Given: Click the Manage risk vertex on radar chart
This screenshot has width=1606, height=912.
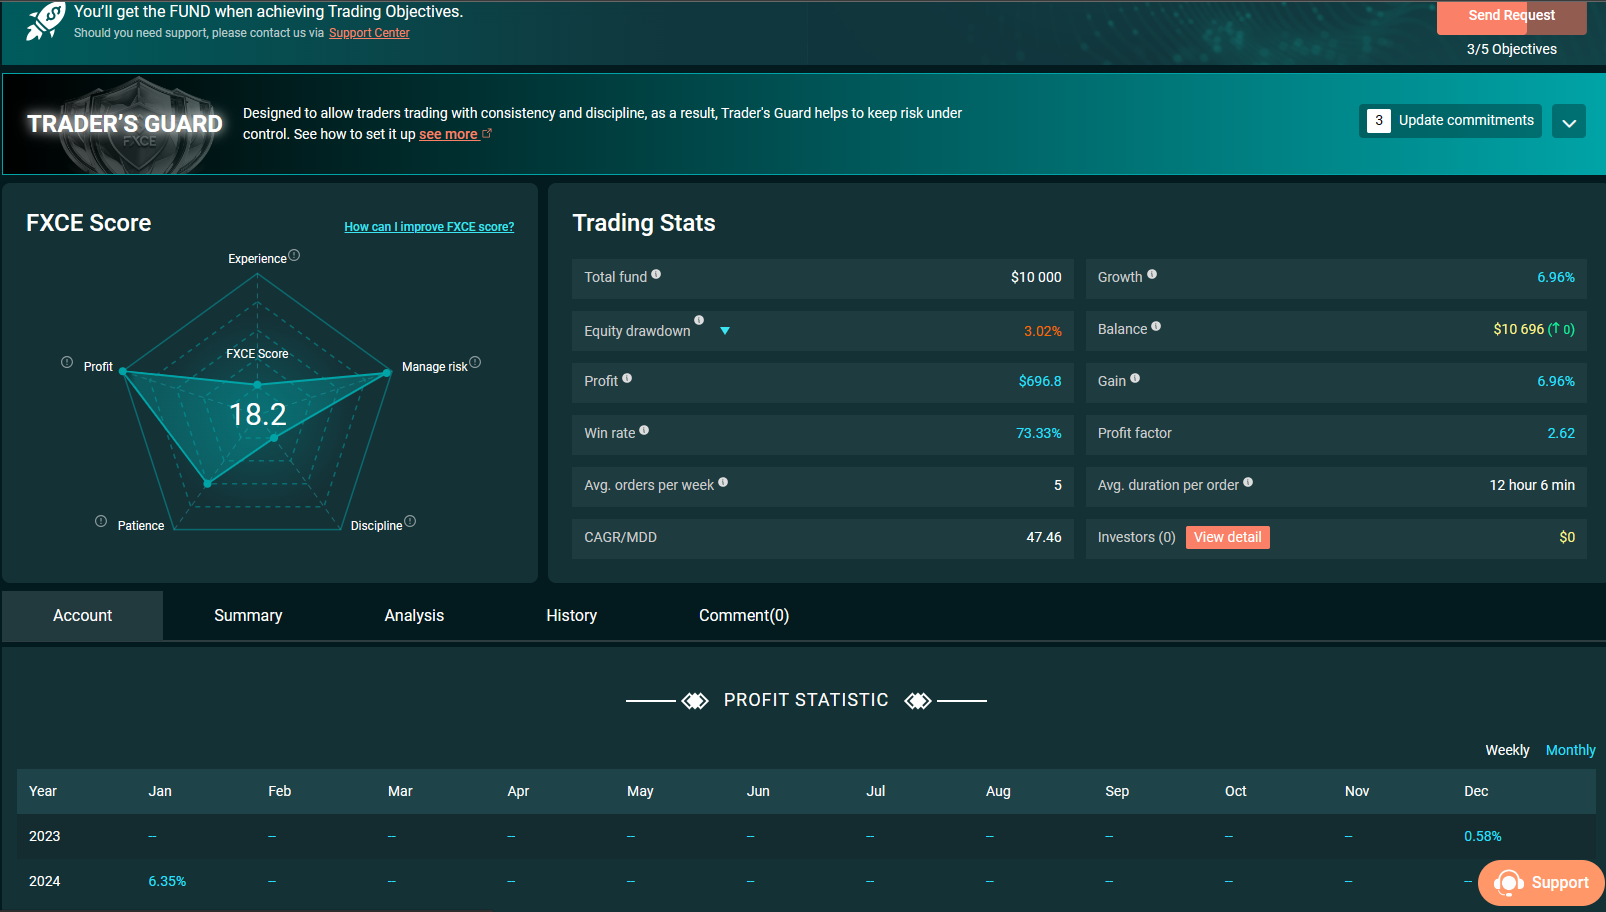Looking at the screenshot, I should coord(387,373).
